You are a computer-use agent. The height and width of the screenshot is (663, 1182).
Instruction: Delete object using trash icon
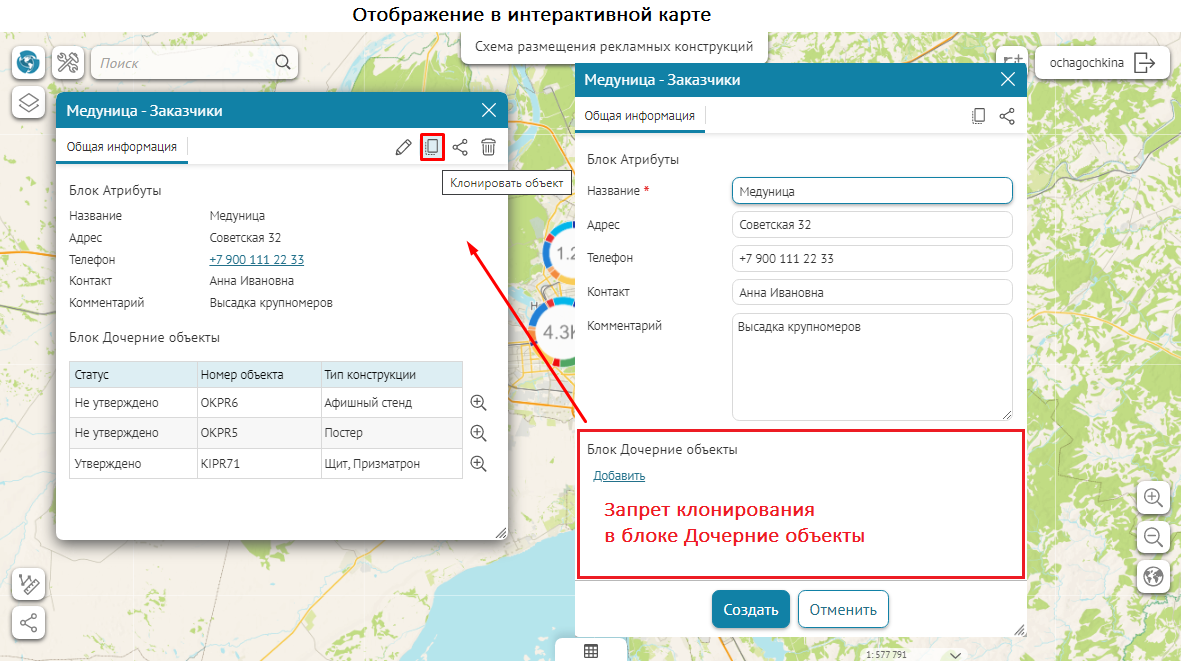coord(488,147)
